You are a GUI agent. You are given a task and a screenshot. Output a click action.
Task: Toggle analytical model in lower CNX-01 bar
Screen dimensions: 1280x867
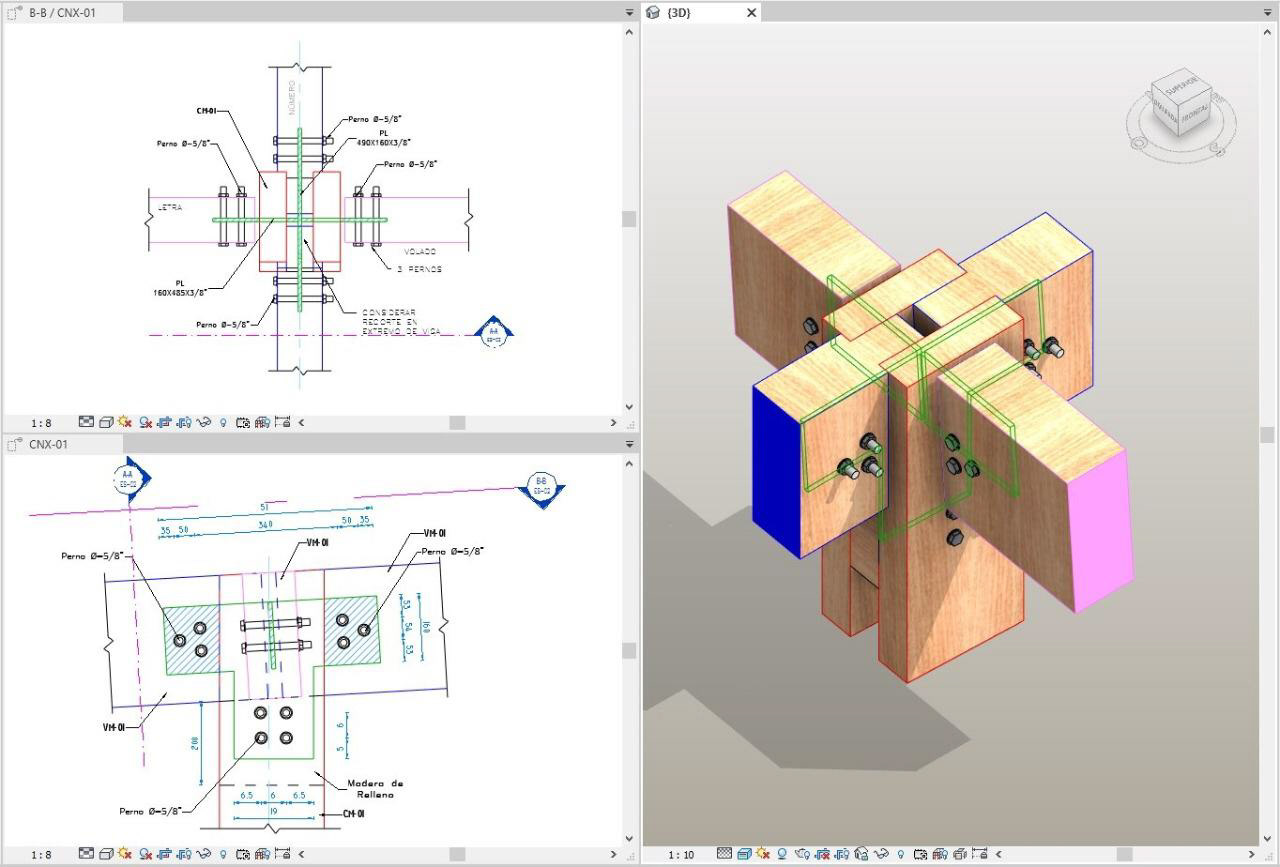click(262, 854)
